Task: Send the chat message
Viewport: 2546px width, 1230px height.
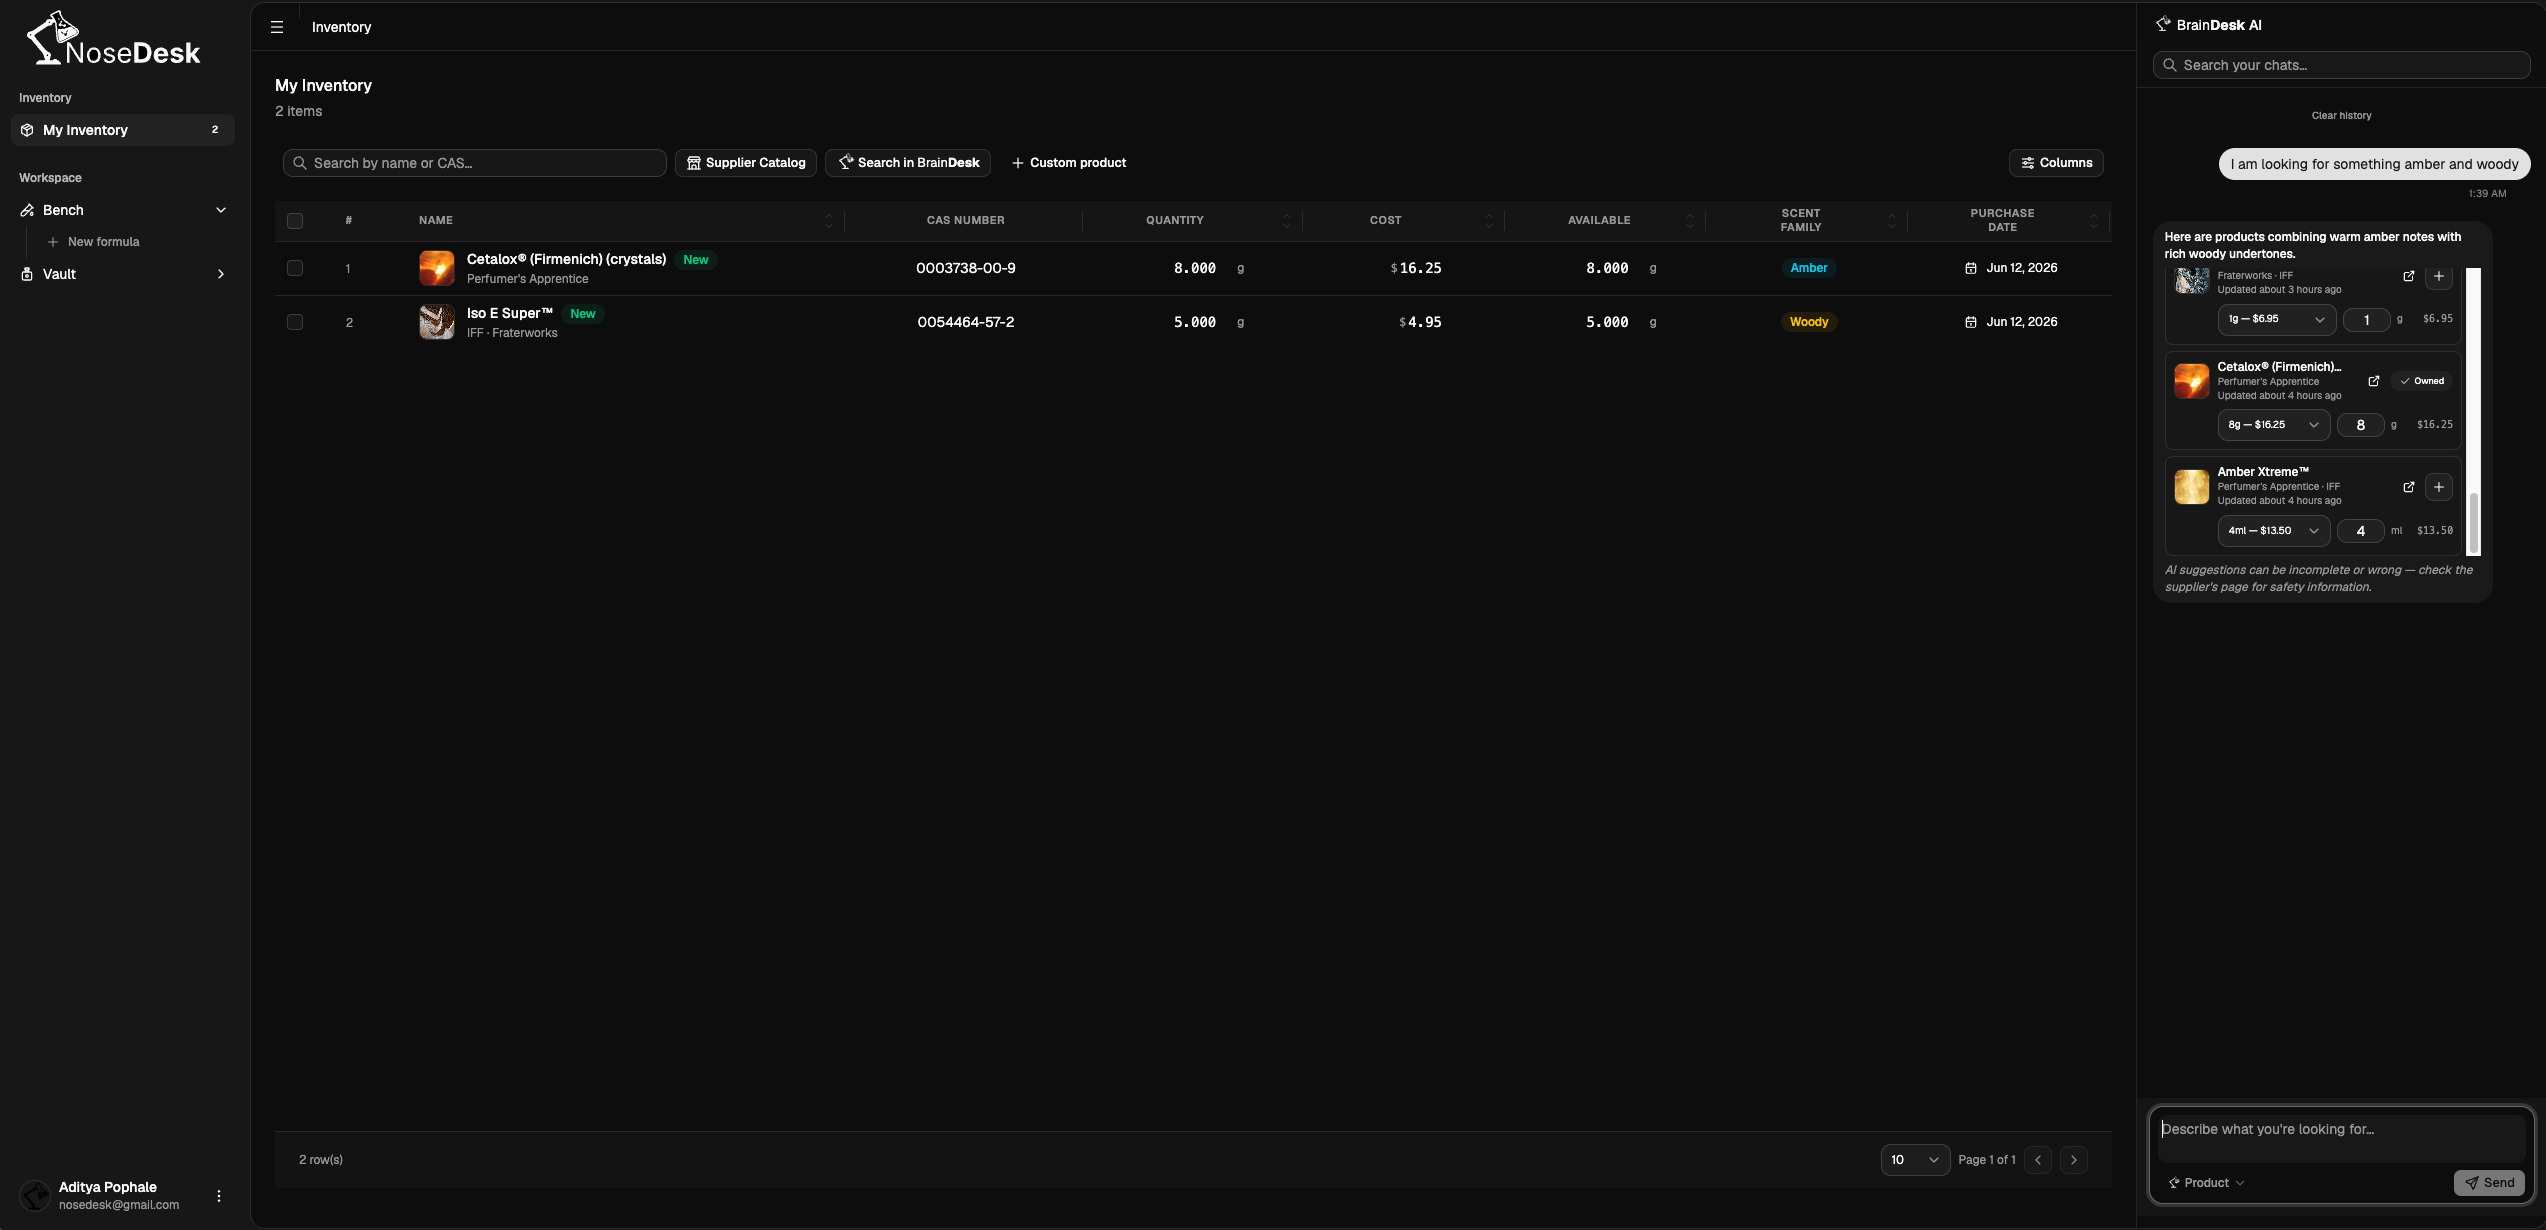Action: 2489,1183
